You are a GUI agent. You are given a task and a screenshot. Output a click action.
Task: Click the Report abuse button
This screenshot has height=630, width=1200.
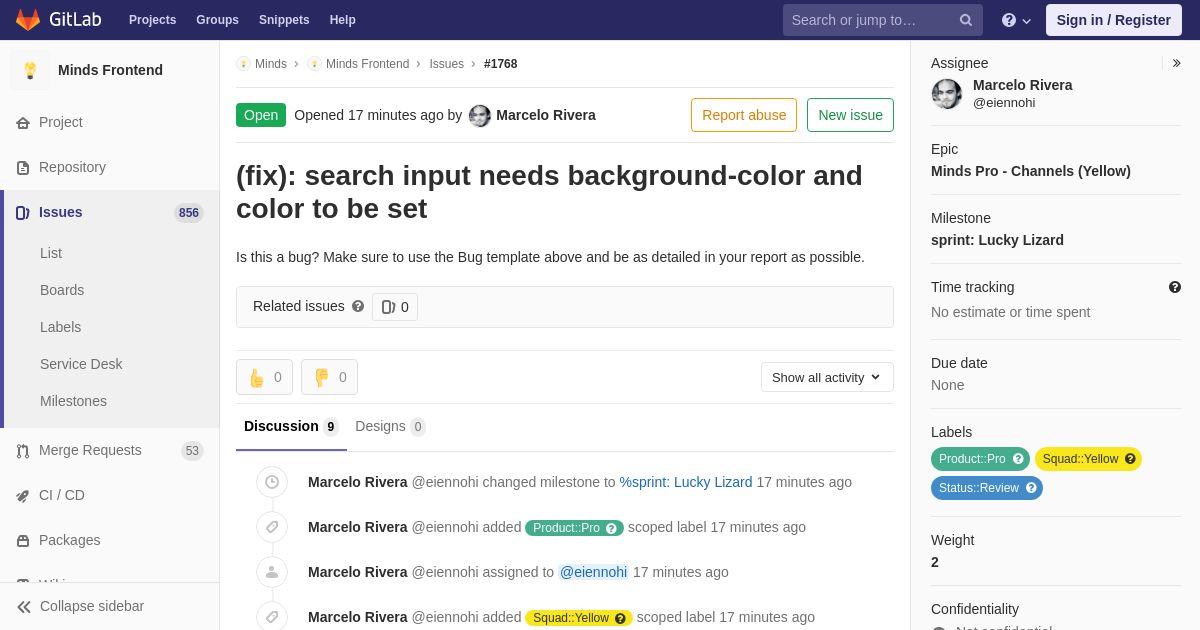[744, 115]
